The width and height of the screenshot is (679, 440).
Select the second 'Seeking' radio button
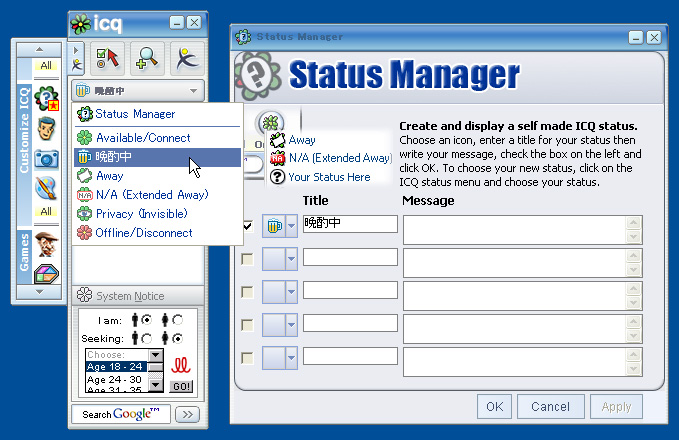tap(178, 338)
